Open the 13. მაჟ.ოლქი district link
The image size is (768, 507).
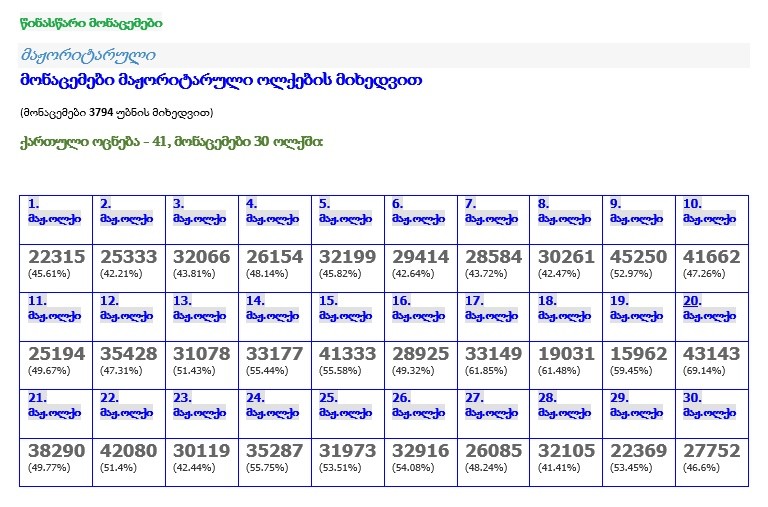click(199, 308)
